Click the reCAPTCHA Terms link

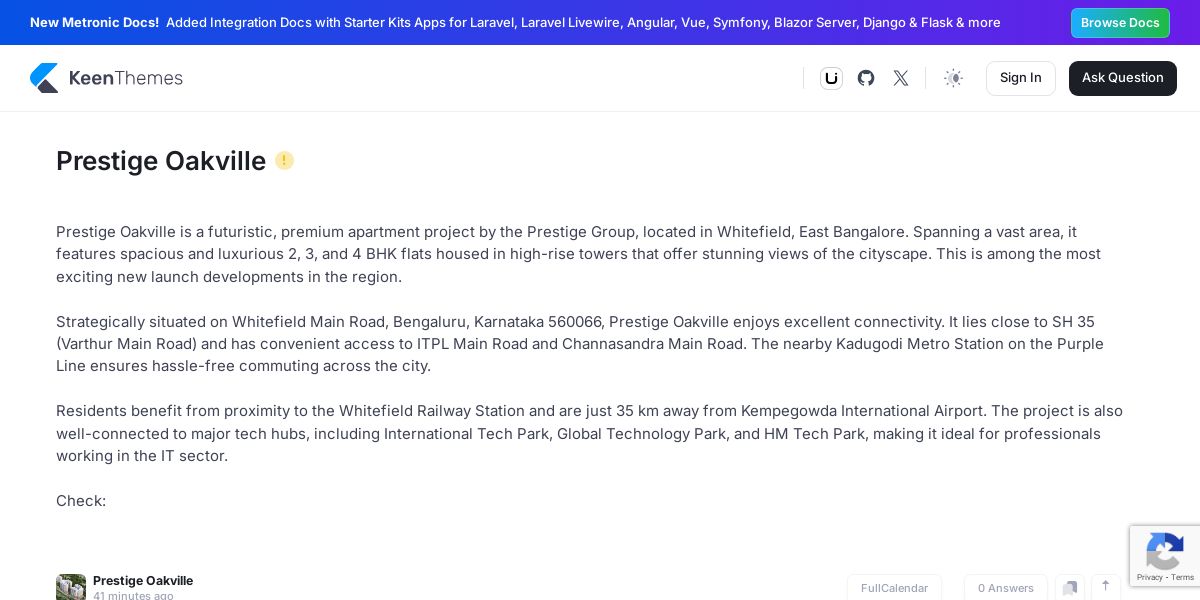tap(1183, 577)
